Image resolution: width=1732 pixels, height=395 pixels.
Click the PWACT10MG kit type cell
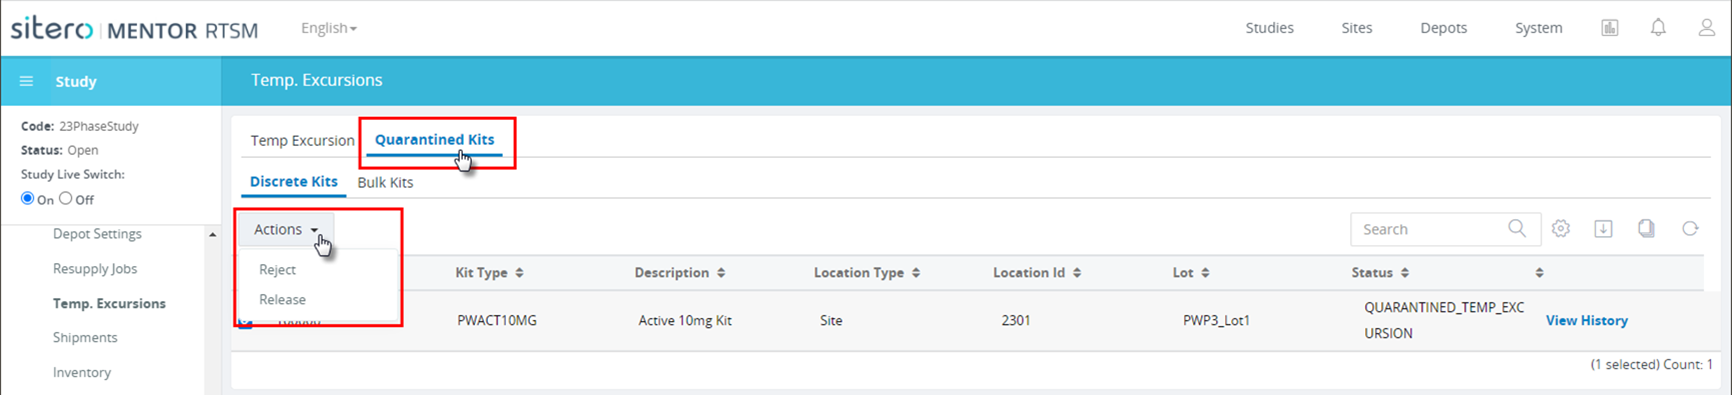497,321
